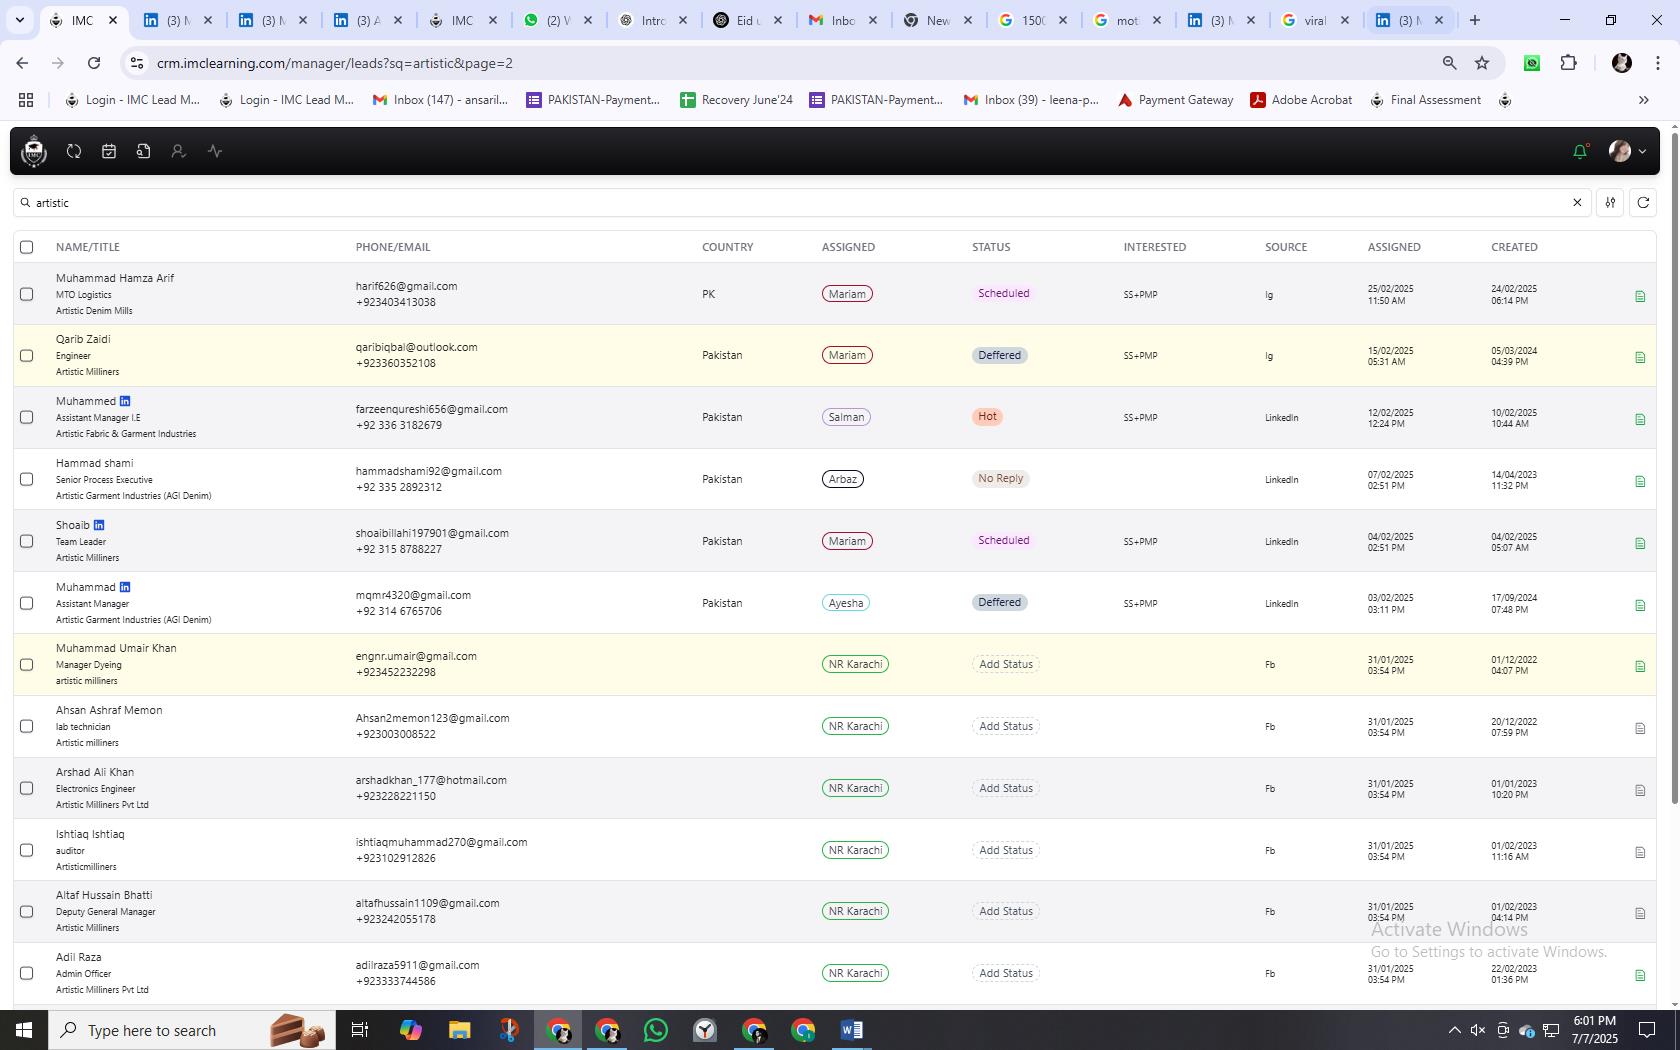
Task: Click the Windows Start button
Action: (24, 1030)
